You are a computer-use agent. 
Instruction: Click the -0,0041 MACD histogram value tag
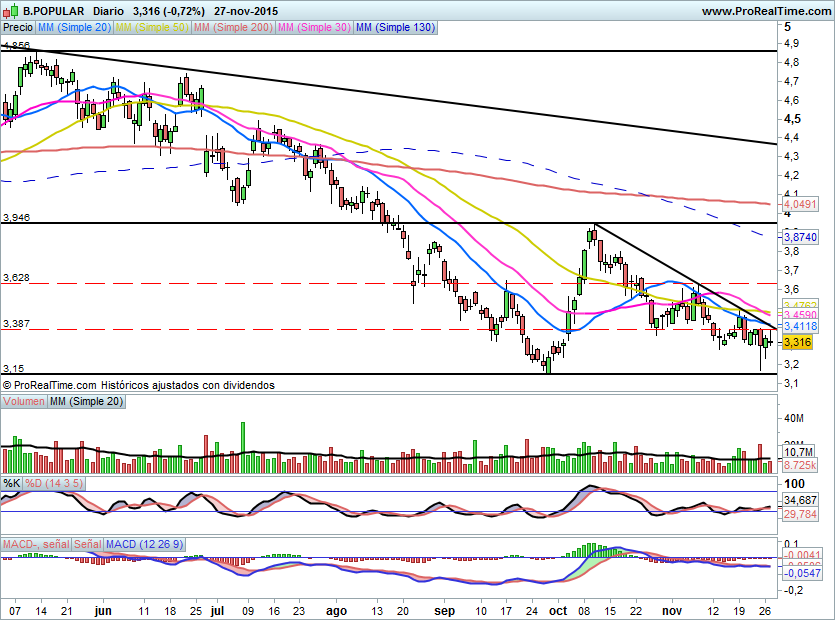801,556
